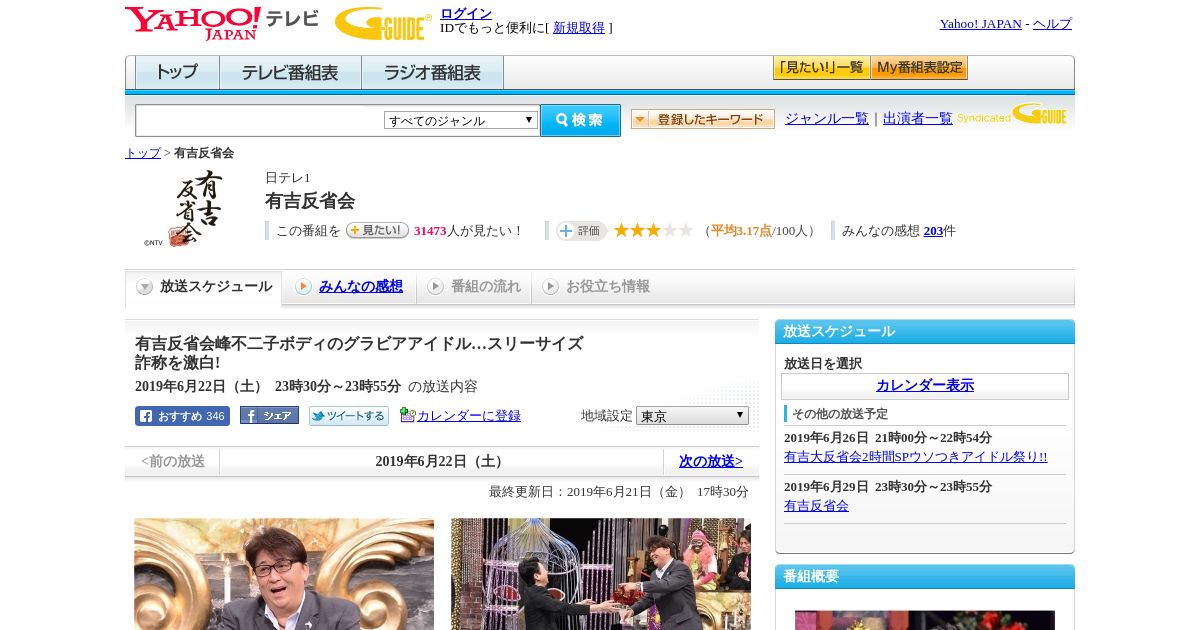The image size is (1200, 630).
Task: Focus the search keyword input field
Action: pyautogui.click(x=260, y=120)
